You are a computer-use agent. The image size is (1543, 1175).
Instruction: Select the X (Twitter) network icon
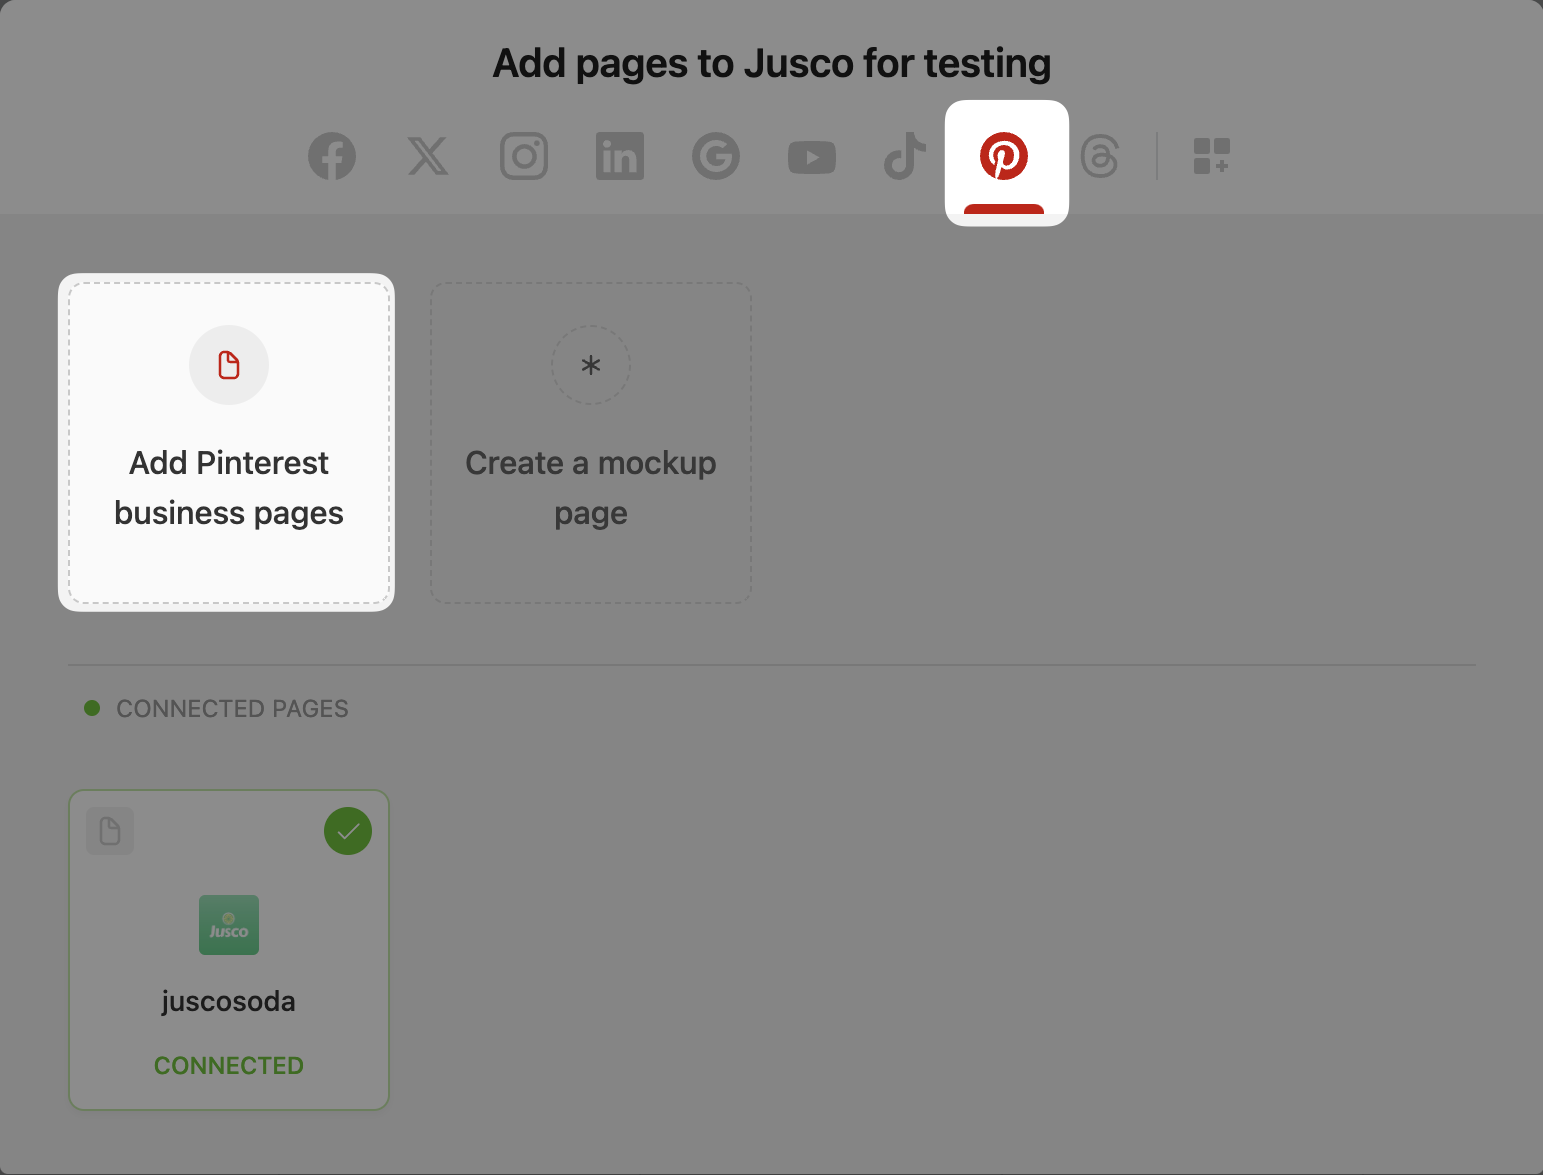coord(428,157)
